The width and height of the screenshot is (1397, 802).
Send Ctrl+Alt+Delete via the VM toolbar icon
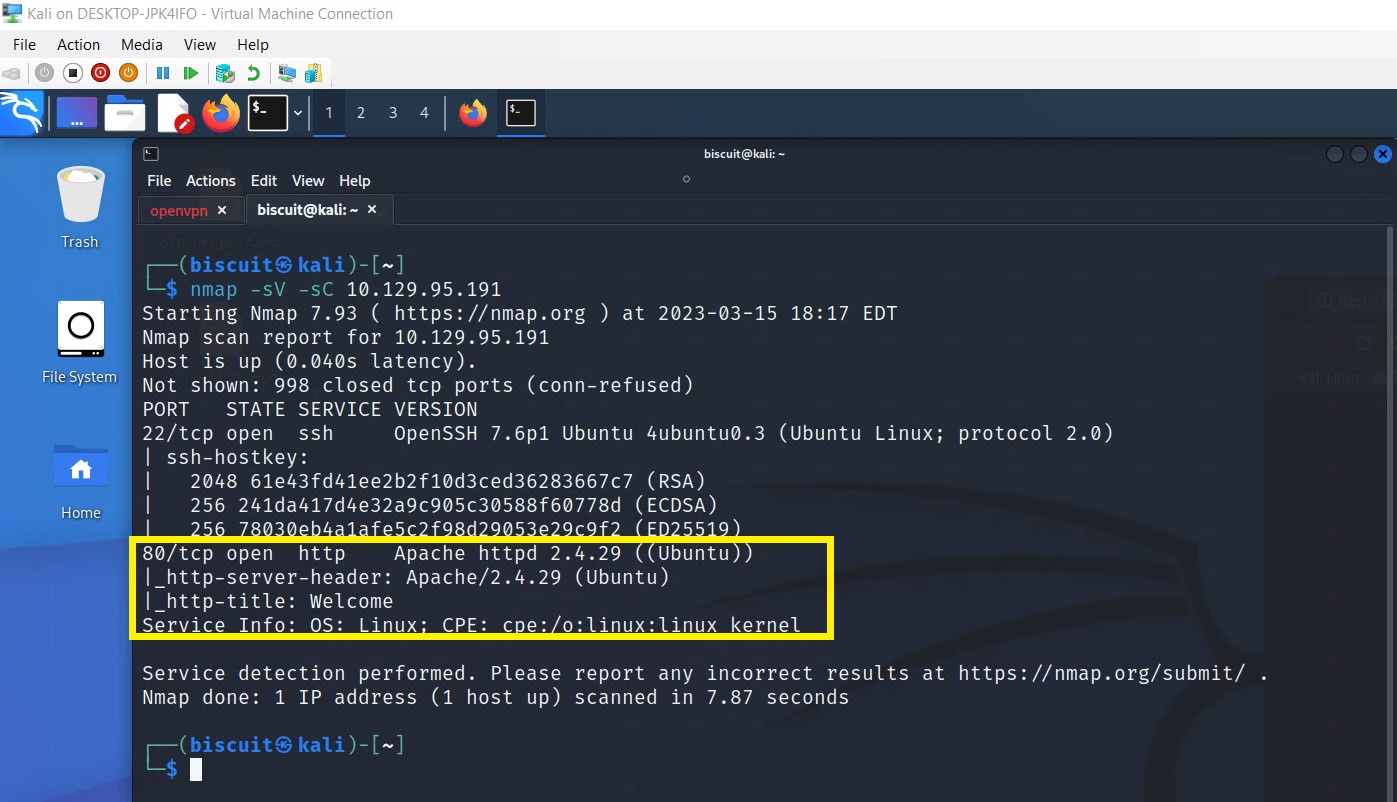[11, 73]
